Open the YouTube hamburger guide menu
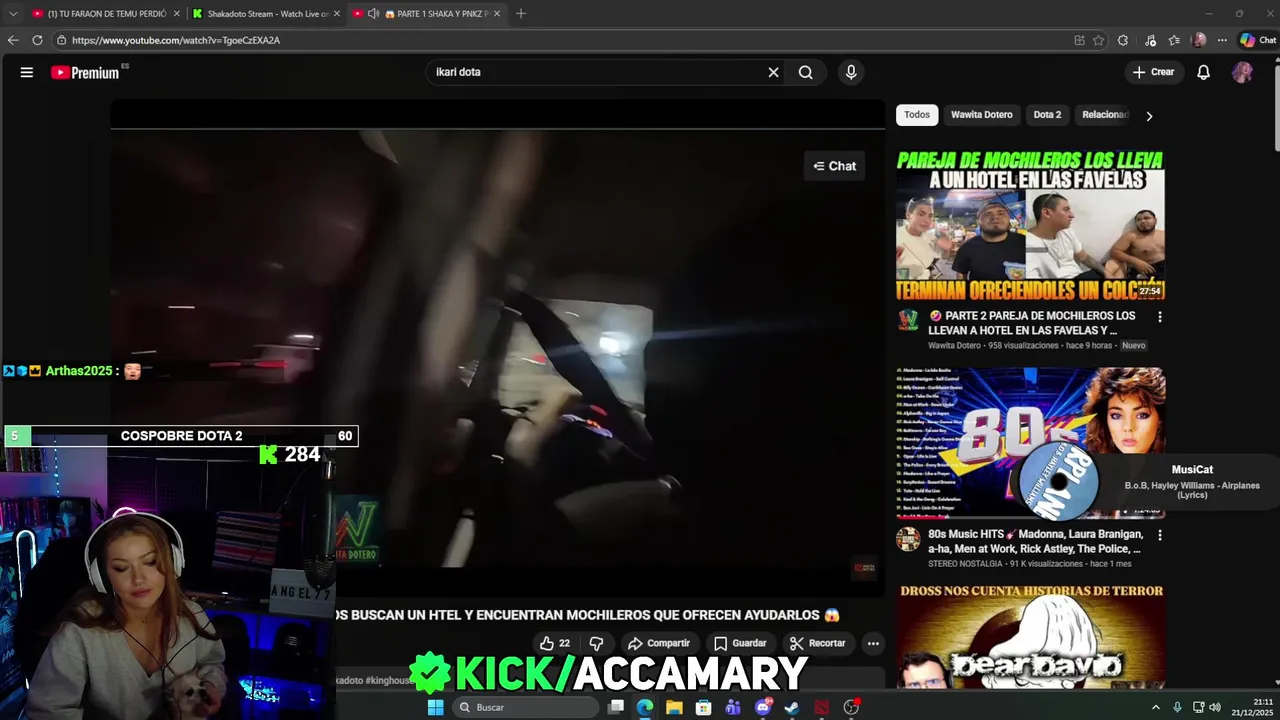This screenshot has height=720, width=1280. tap(27, 72)
